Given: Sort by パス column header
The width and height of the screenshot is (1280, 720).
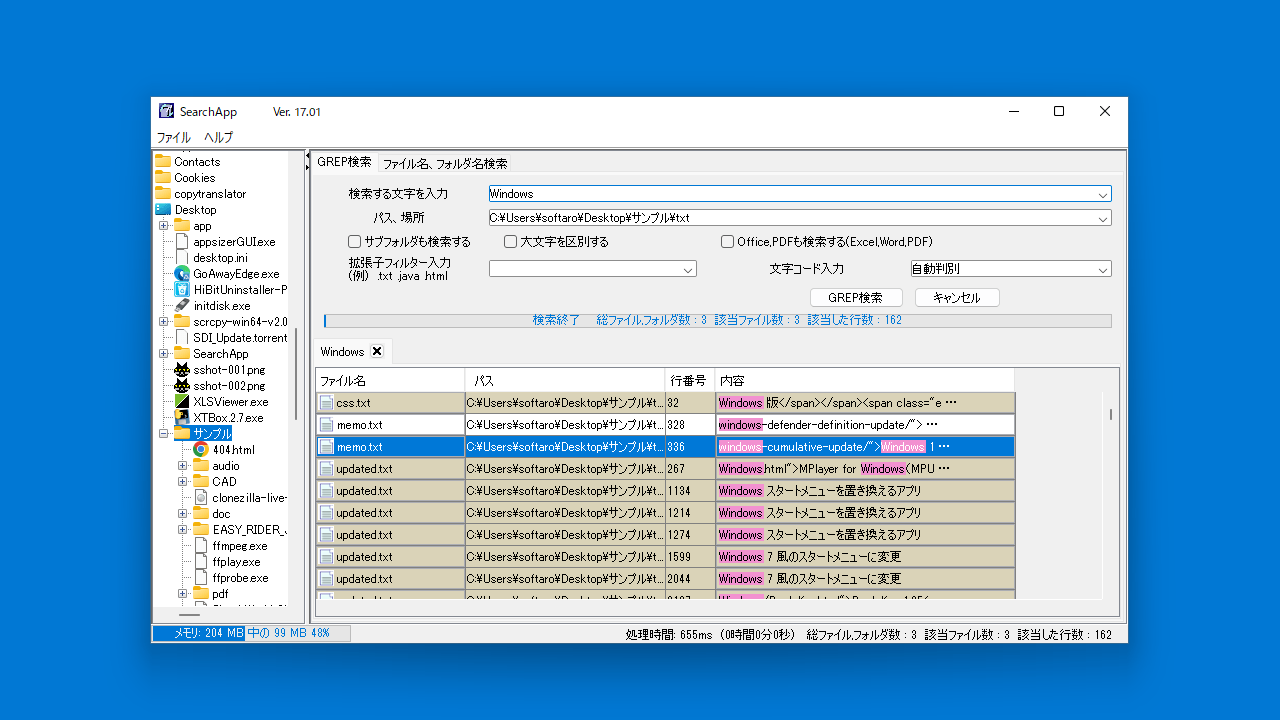Looking at the screenshot, I should [x=565, y=381].
